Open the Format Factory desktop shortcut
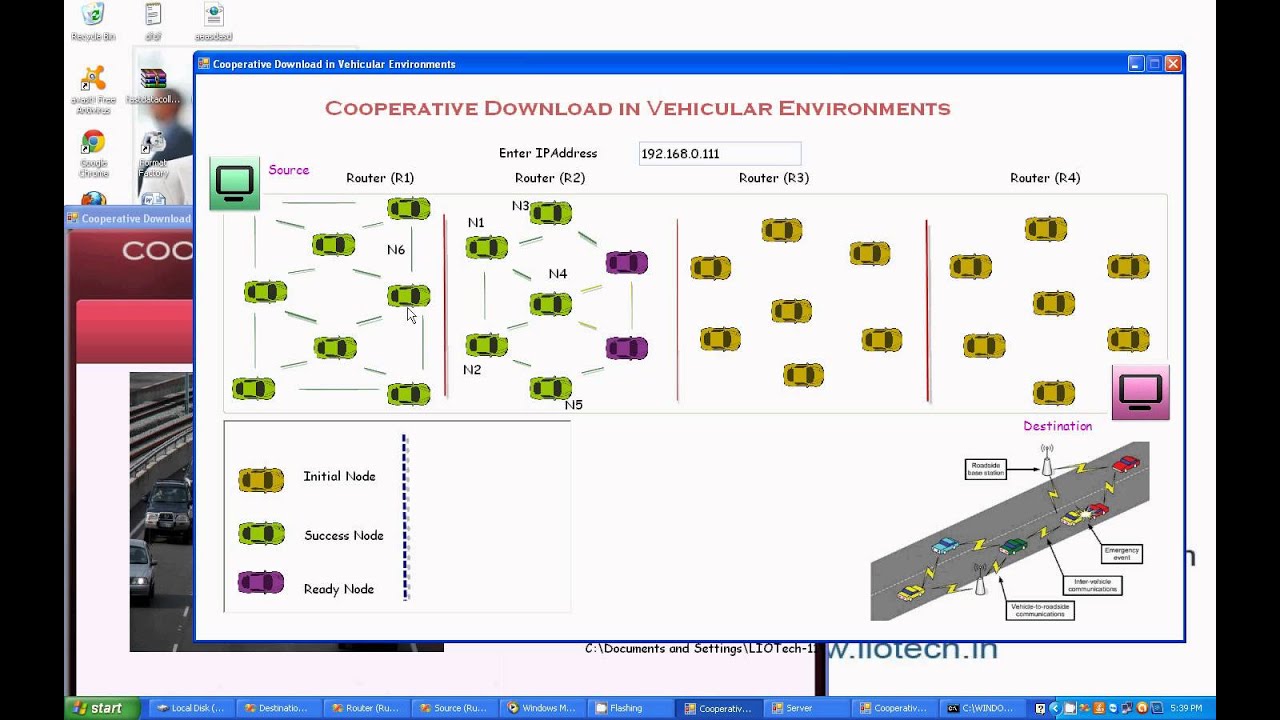The width and height of the screenshot is (1280, 720). coord(153,153)
